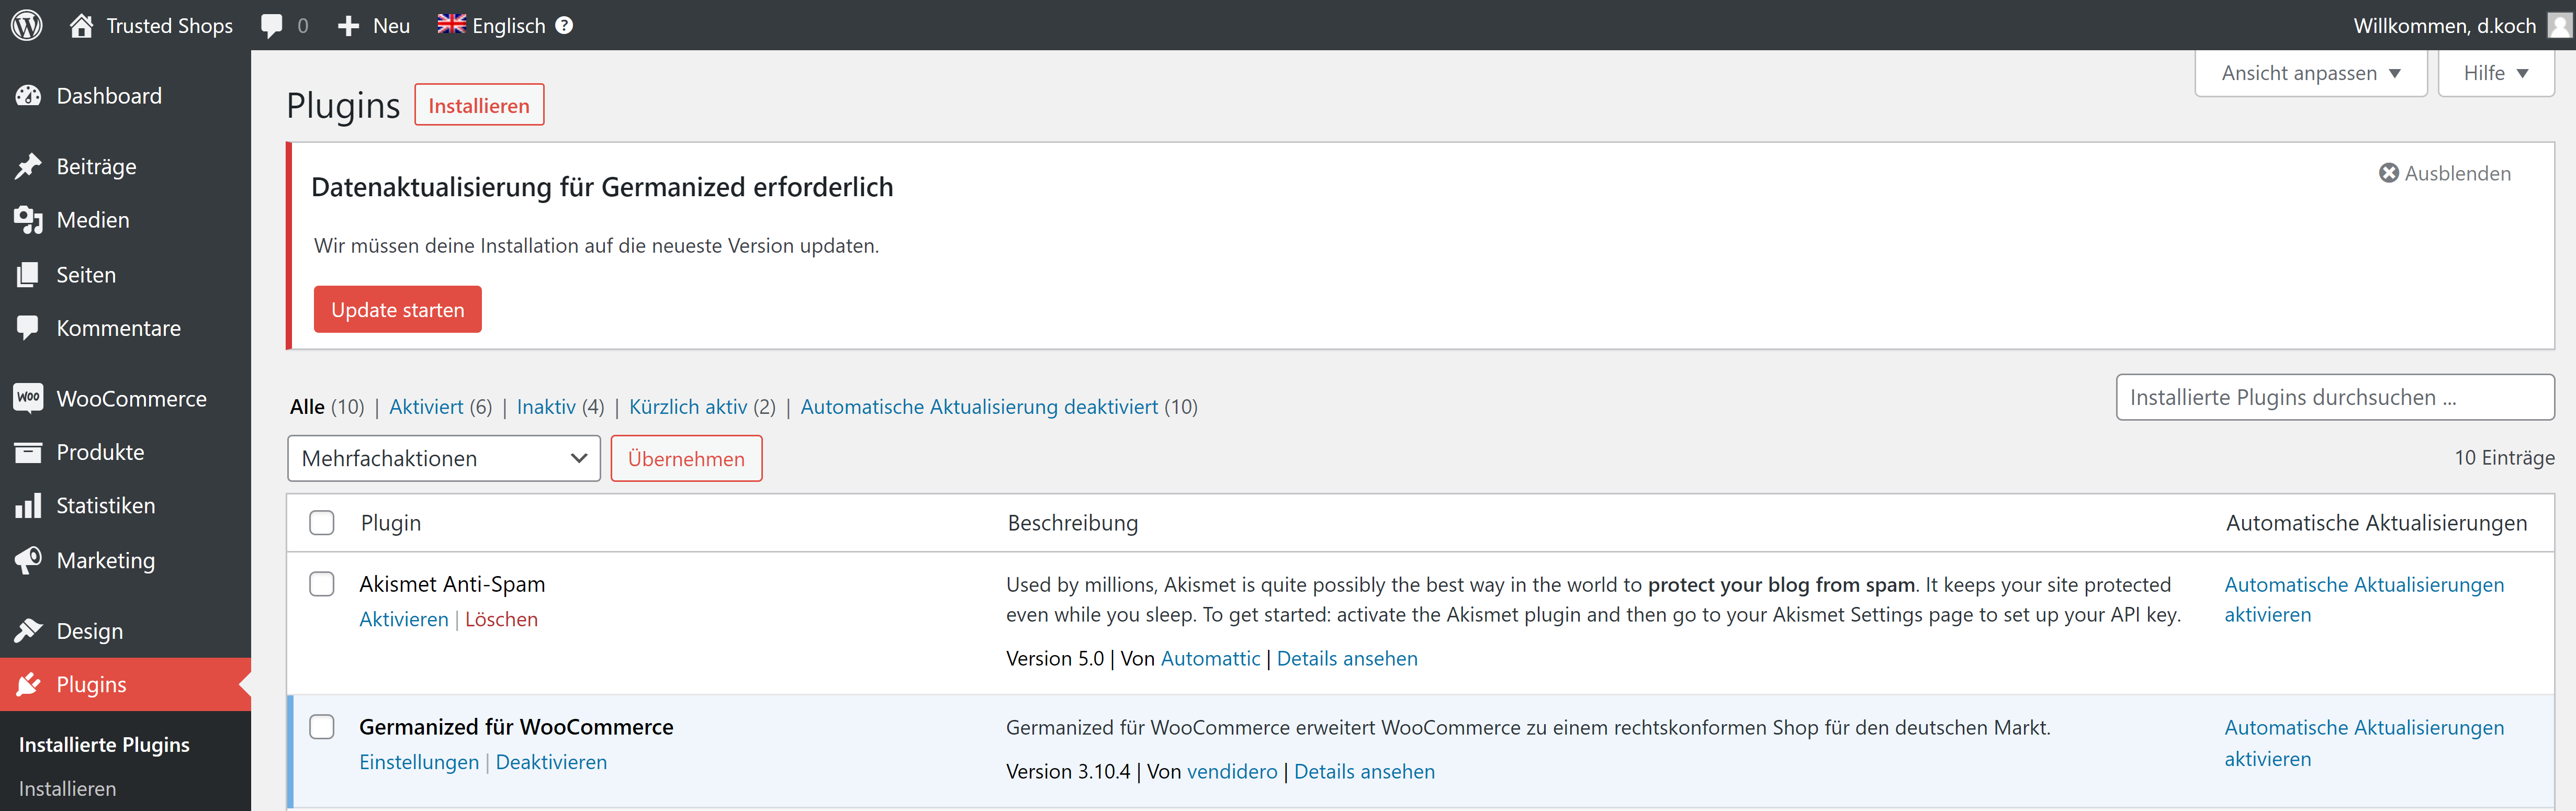Filter by Automatische Aktualisierung deaktiviert
The width and height of the screenshot is (2576, 811).
pos(979,407)
